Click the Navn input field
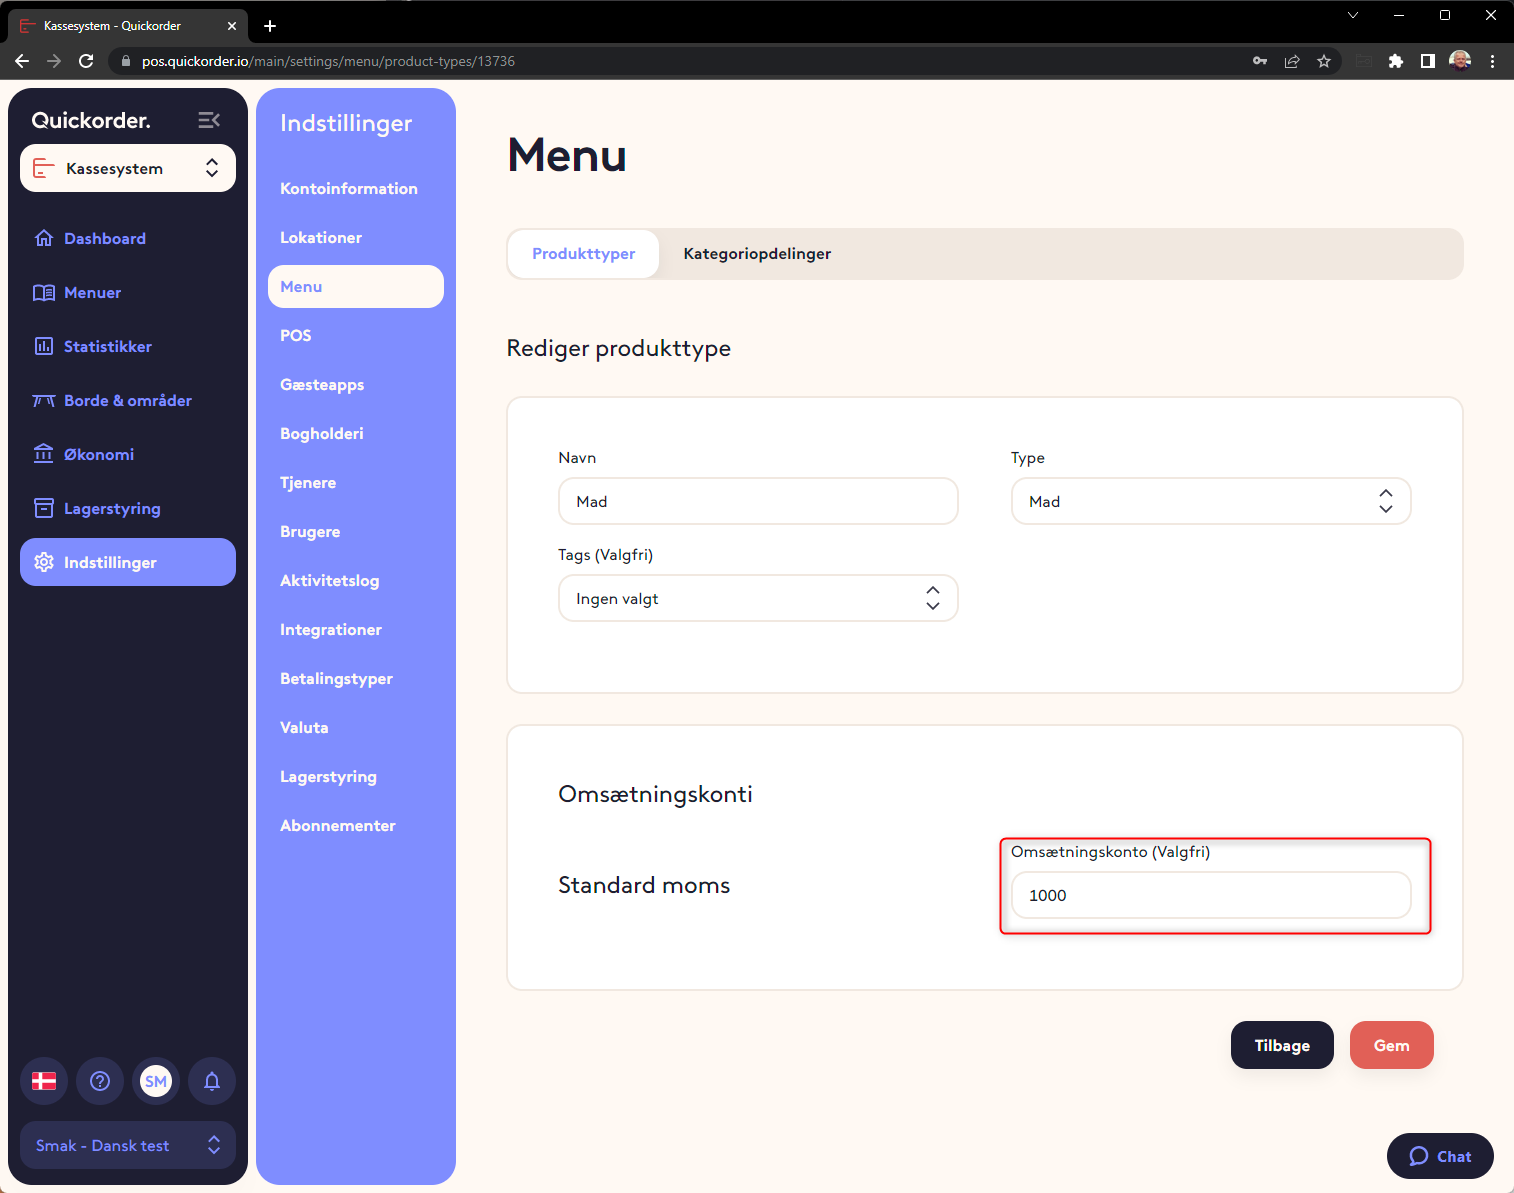This screenshot has height=1193, width=1514. tap(758, 501)
